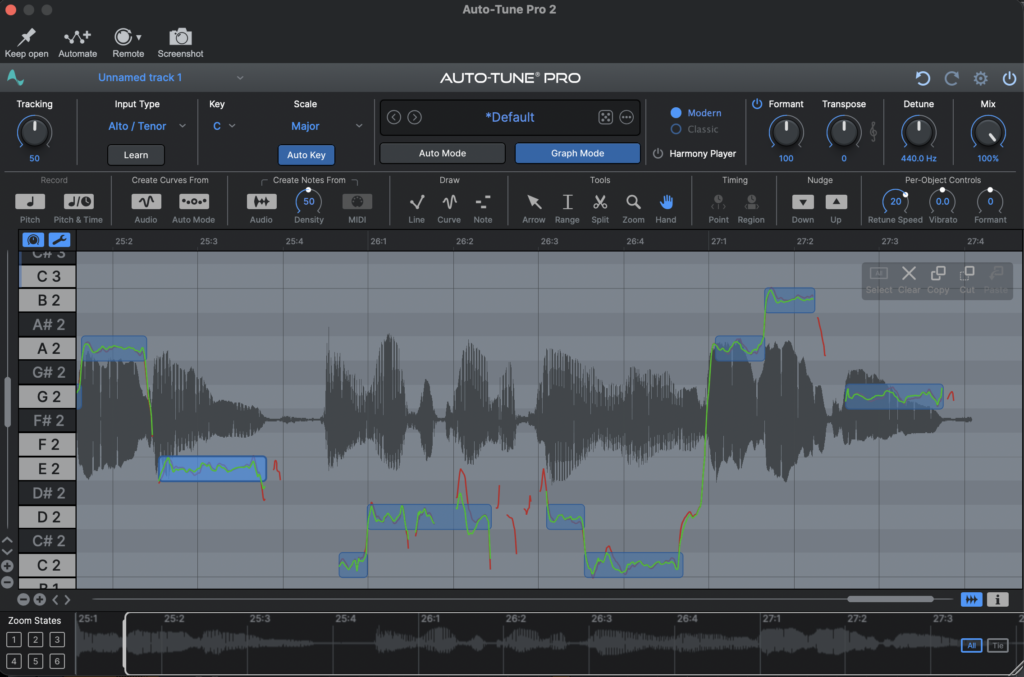1024x677 pixels.
Task: Select the Hand tool
Action: (x=666, y=202)
